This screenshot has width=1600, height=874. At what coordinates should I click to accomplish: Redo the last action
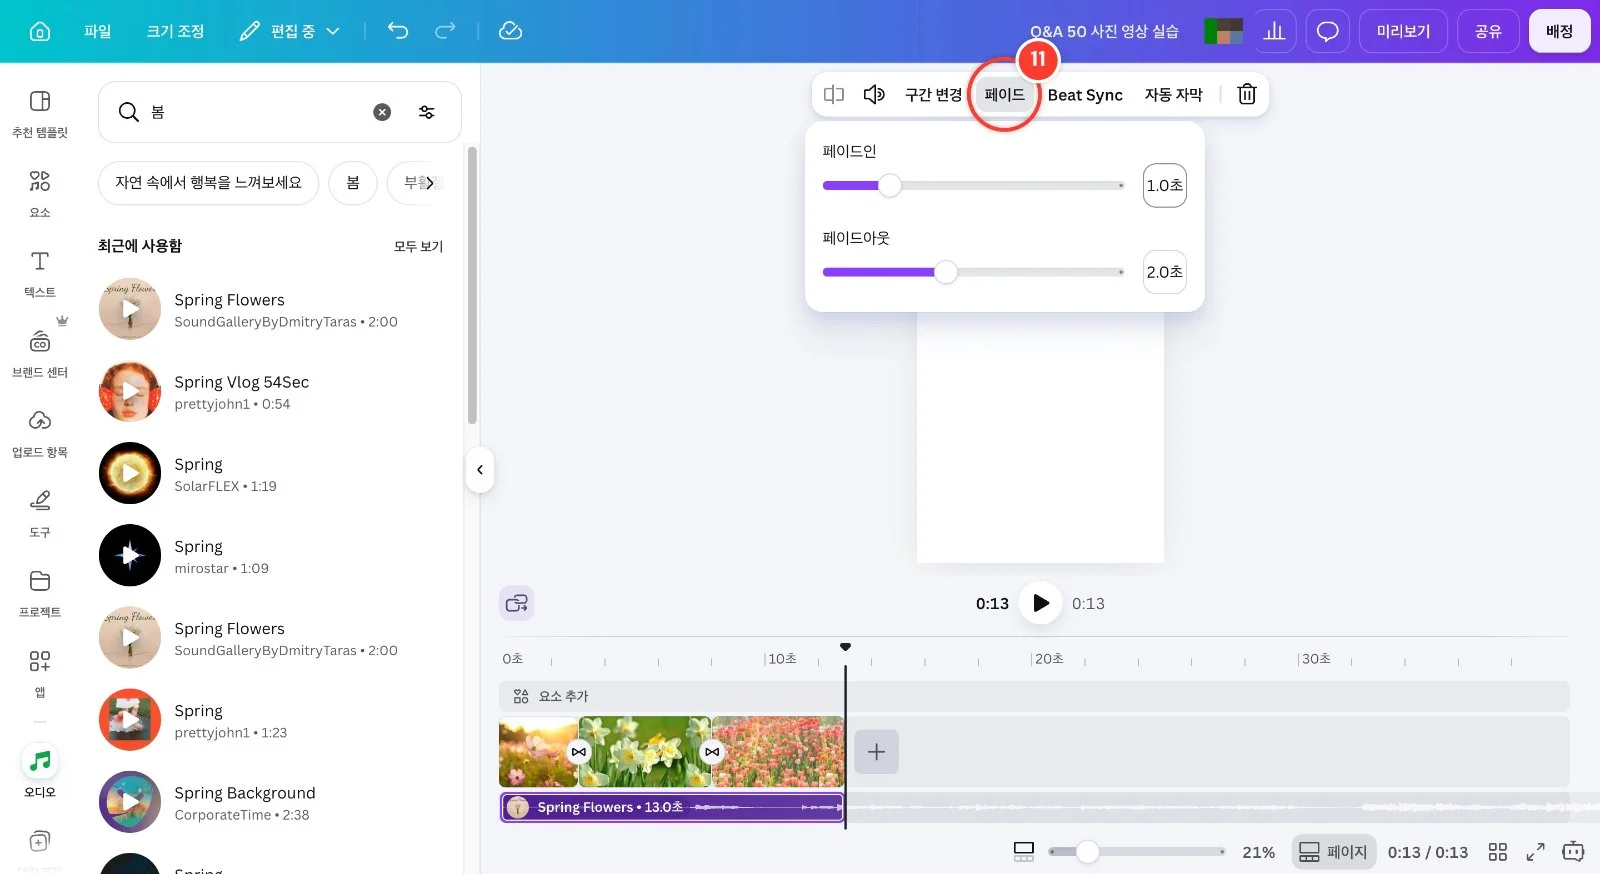(x=445, y=31)
